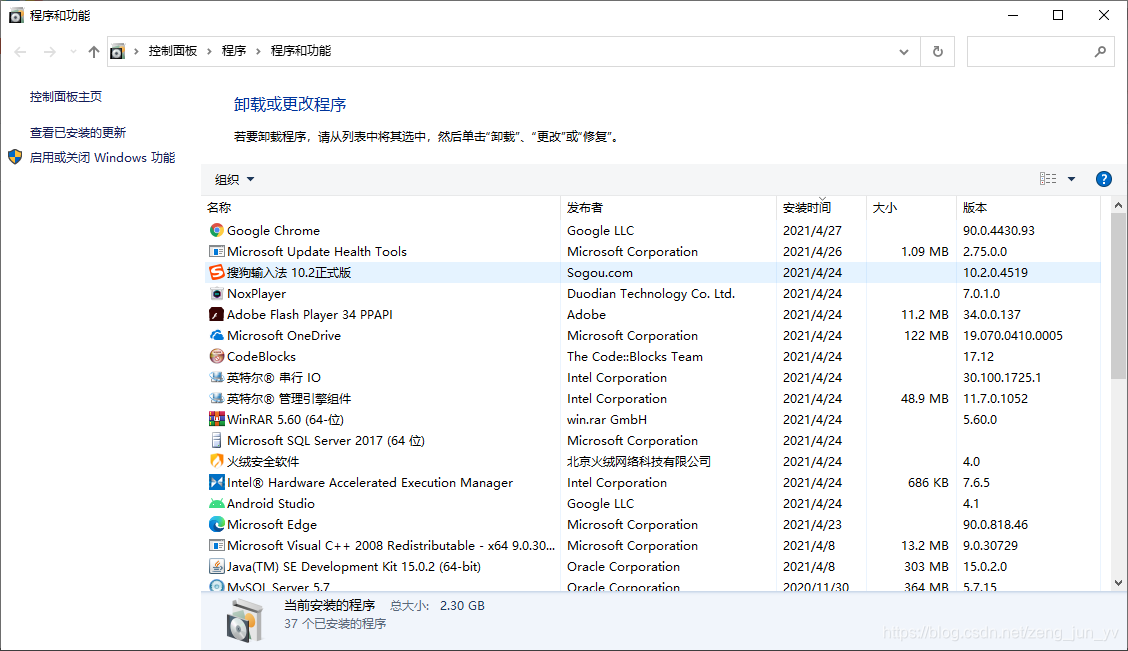This screenshot has width=1128, height=651.
Task: Click the 122 MB size cell
Action: point(927,335)
